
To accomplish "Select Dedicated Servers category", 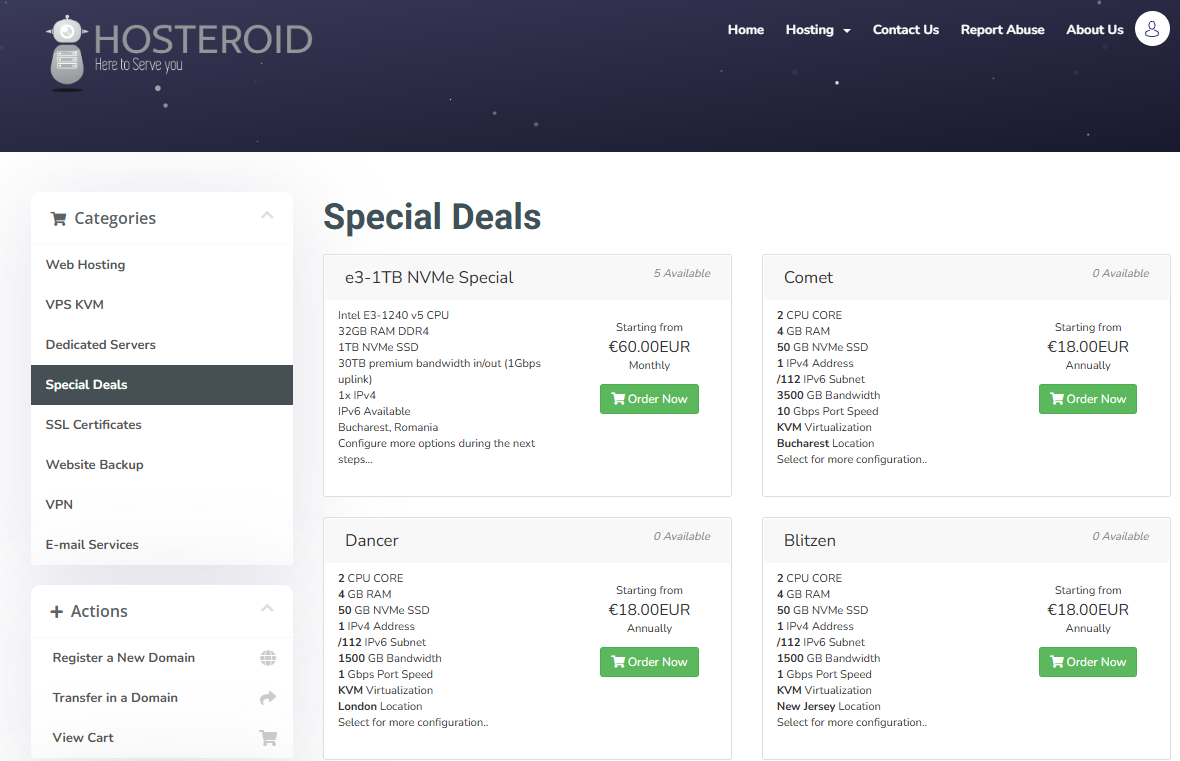I will click(x=162, y=345).
